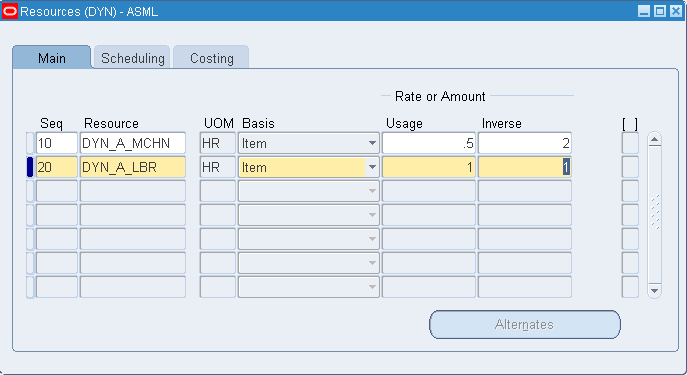Close the Resources (DYN) window

(676, 11)
